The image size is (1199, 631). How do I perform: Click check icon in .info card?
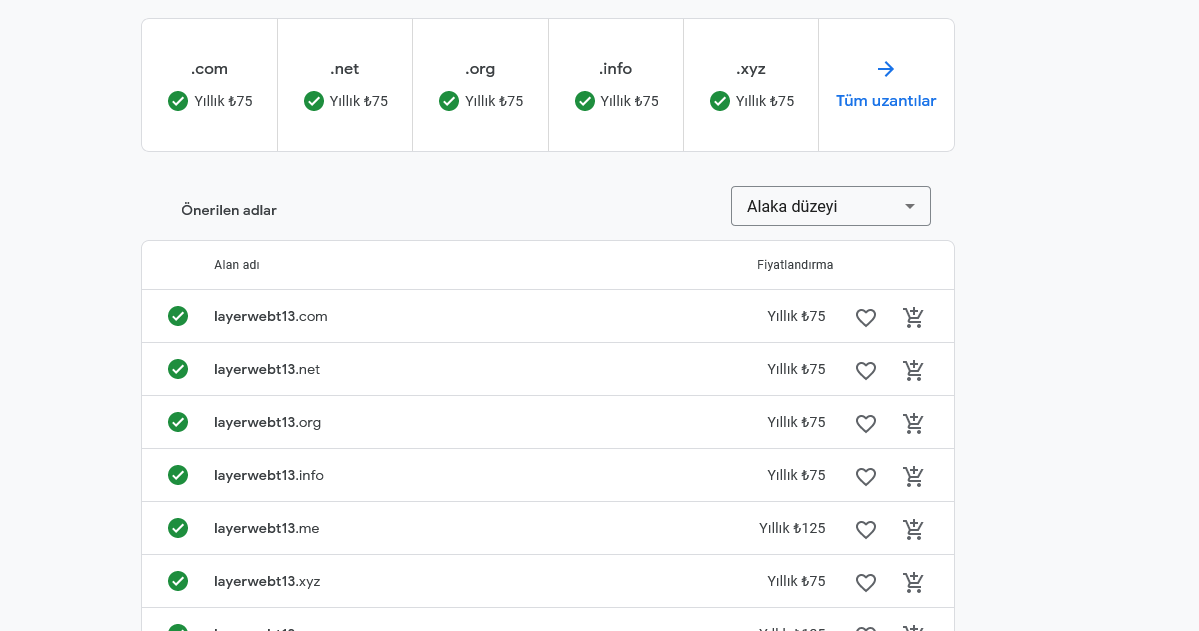point(585,101)
